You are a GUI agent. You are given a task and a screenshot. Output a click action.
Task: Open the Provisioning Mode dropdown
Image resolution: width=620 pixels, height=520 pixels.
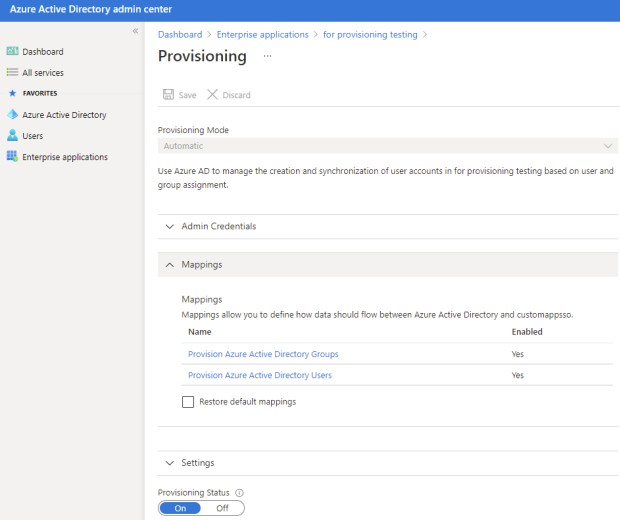click(388, 146)
